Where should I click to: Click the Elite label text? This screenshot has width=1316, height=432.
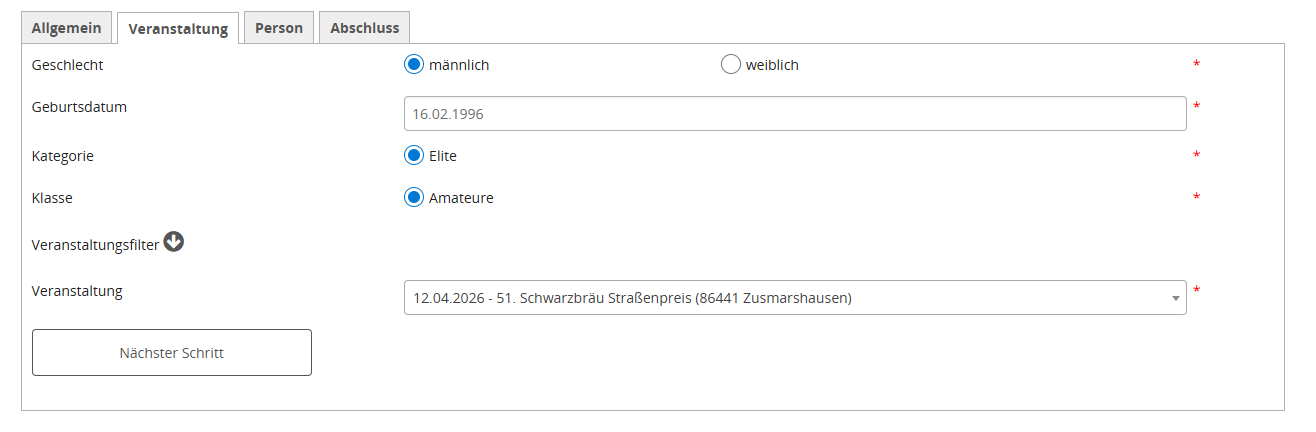[x=443, y=156]
